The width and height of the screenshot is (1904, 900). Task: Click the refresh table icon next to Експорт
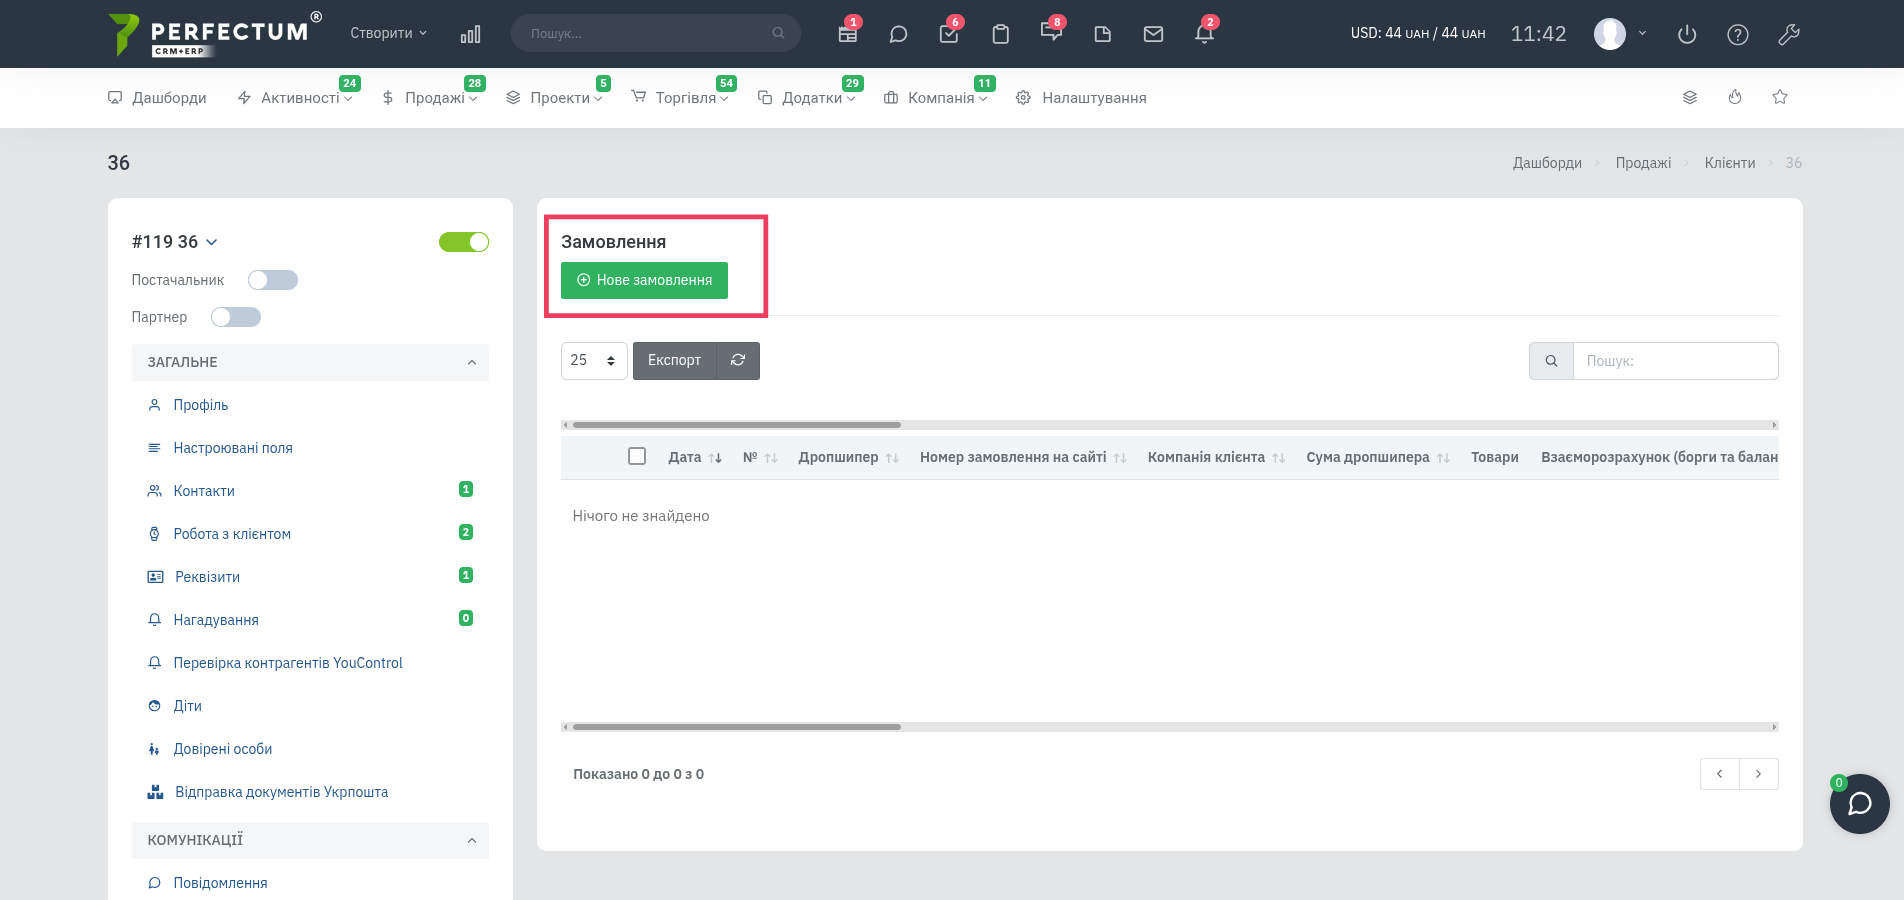tap(738, 360)
